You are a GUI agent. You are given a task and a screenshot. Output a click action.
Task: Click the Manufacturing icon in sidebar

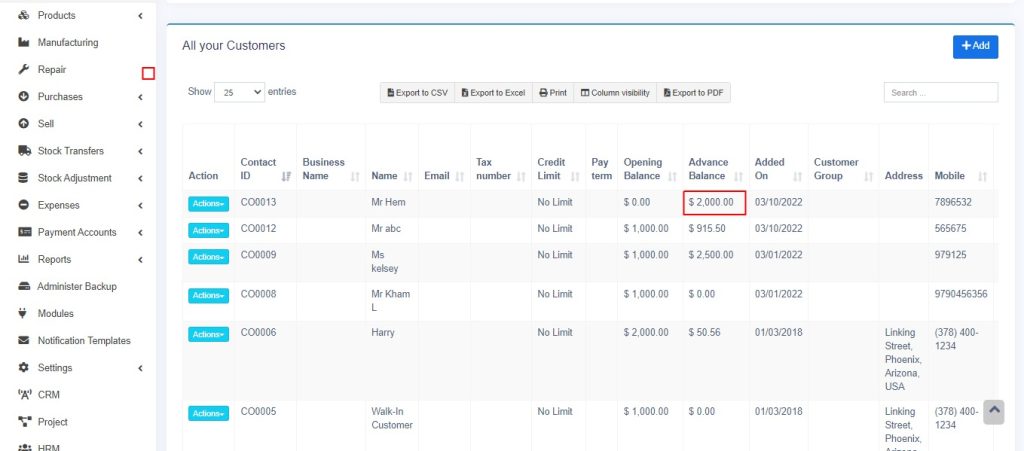(x=24, y=43)
